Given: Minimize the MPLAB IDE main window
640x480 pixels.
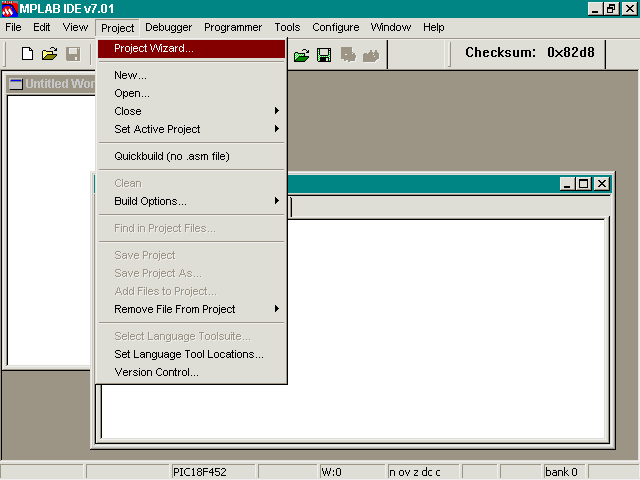Looking at the screenshot, I should click(595, 9).
